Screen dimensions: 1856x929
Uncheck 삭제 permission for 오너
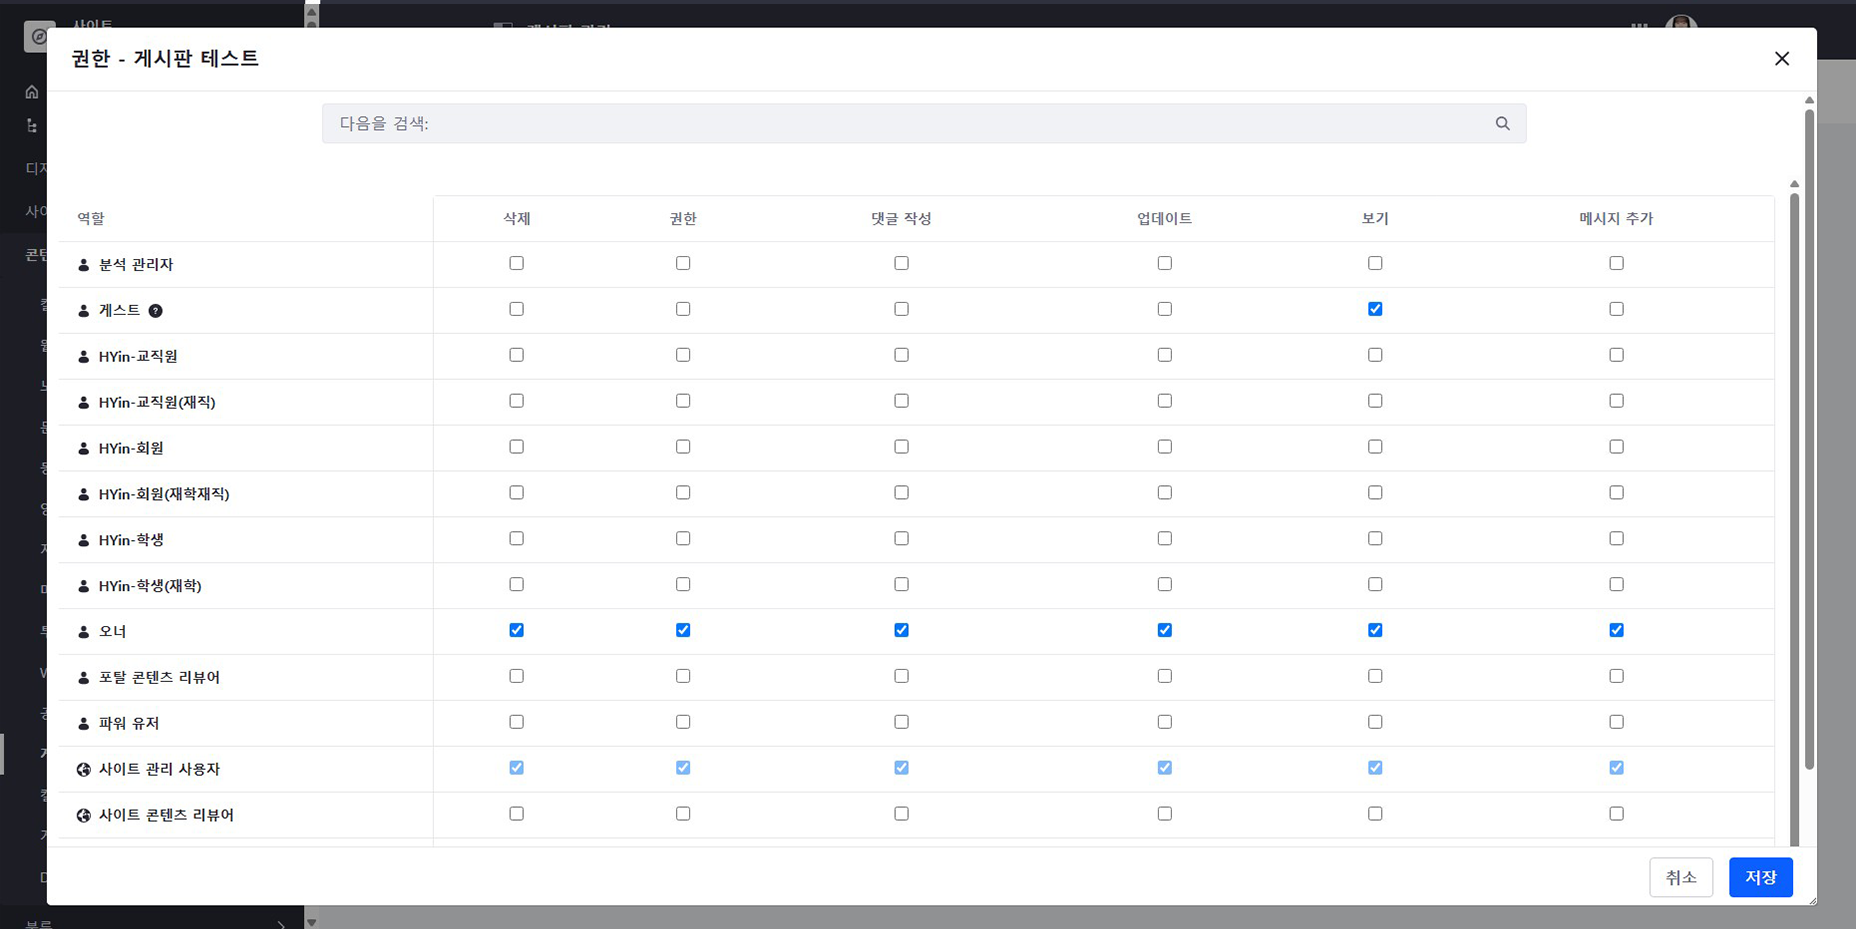516,630
